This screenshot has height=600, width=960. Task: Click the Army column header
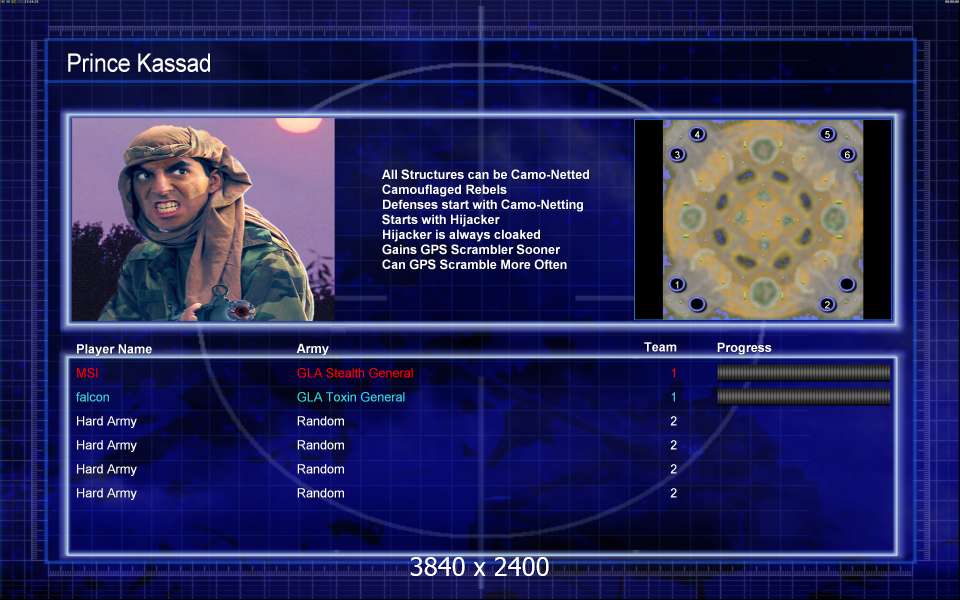coord(313,348)
